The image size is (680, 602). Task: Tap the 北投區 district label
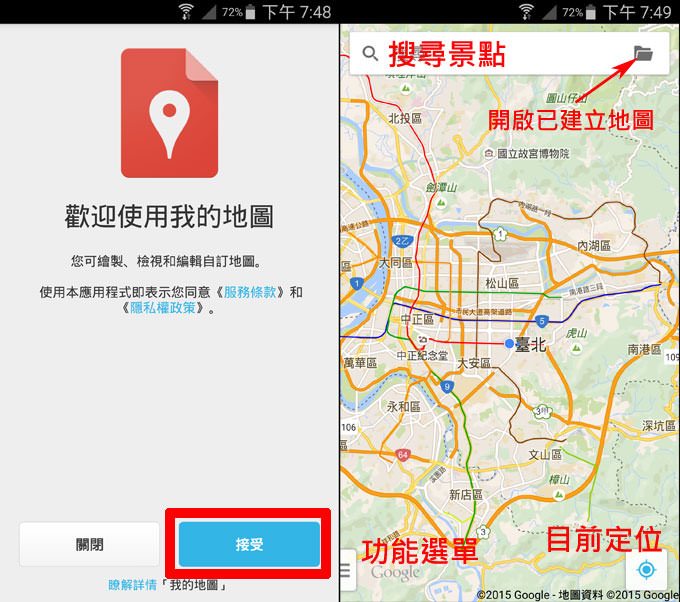(405, 118)
